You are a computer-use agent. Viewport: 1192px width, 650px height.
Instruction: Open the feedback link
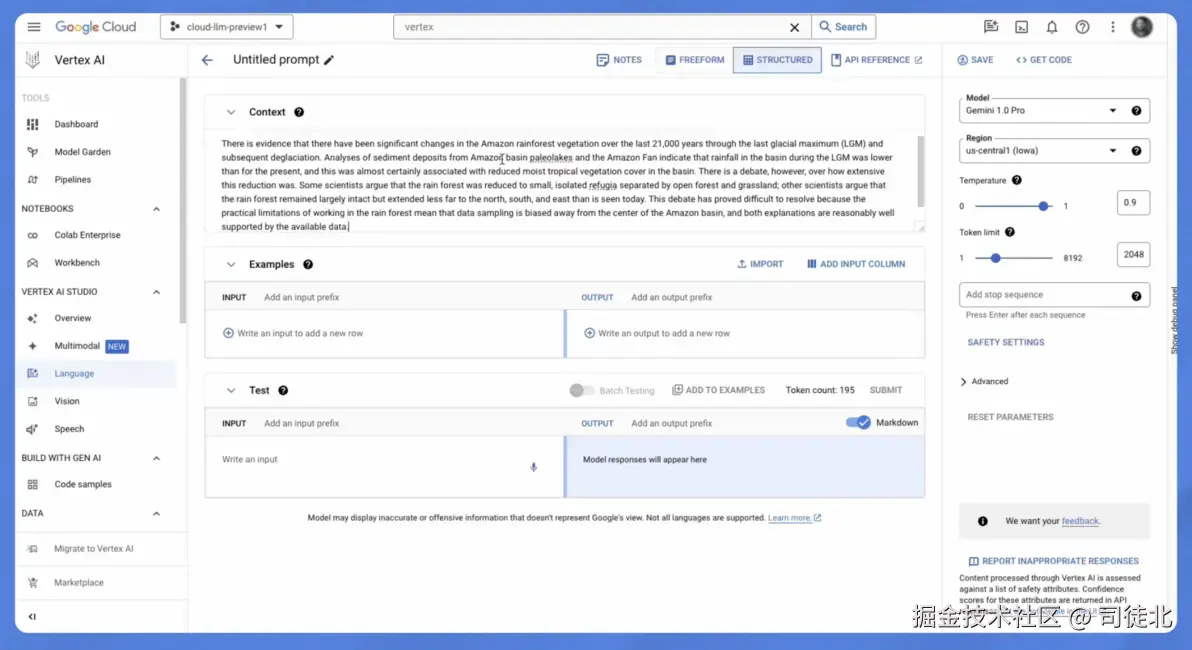point(1079,522)
